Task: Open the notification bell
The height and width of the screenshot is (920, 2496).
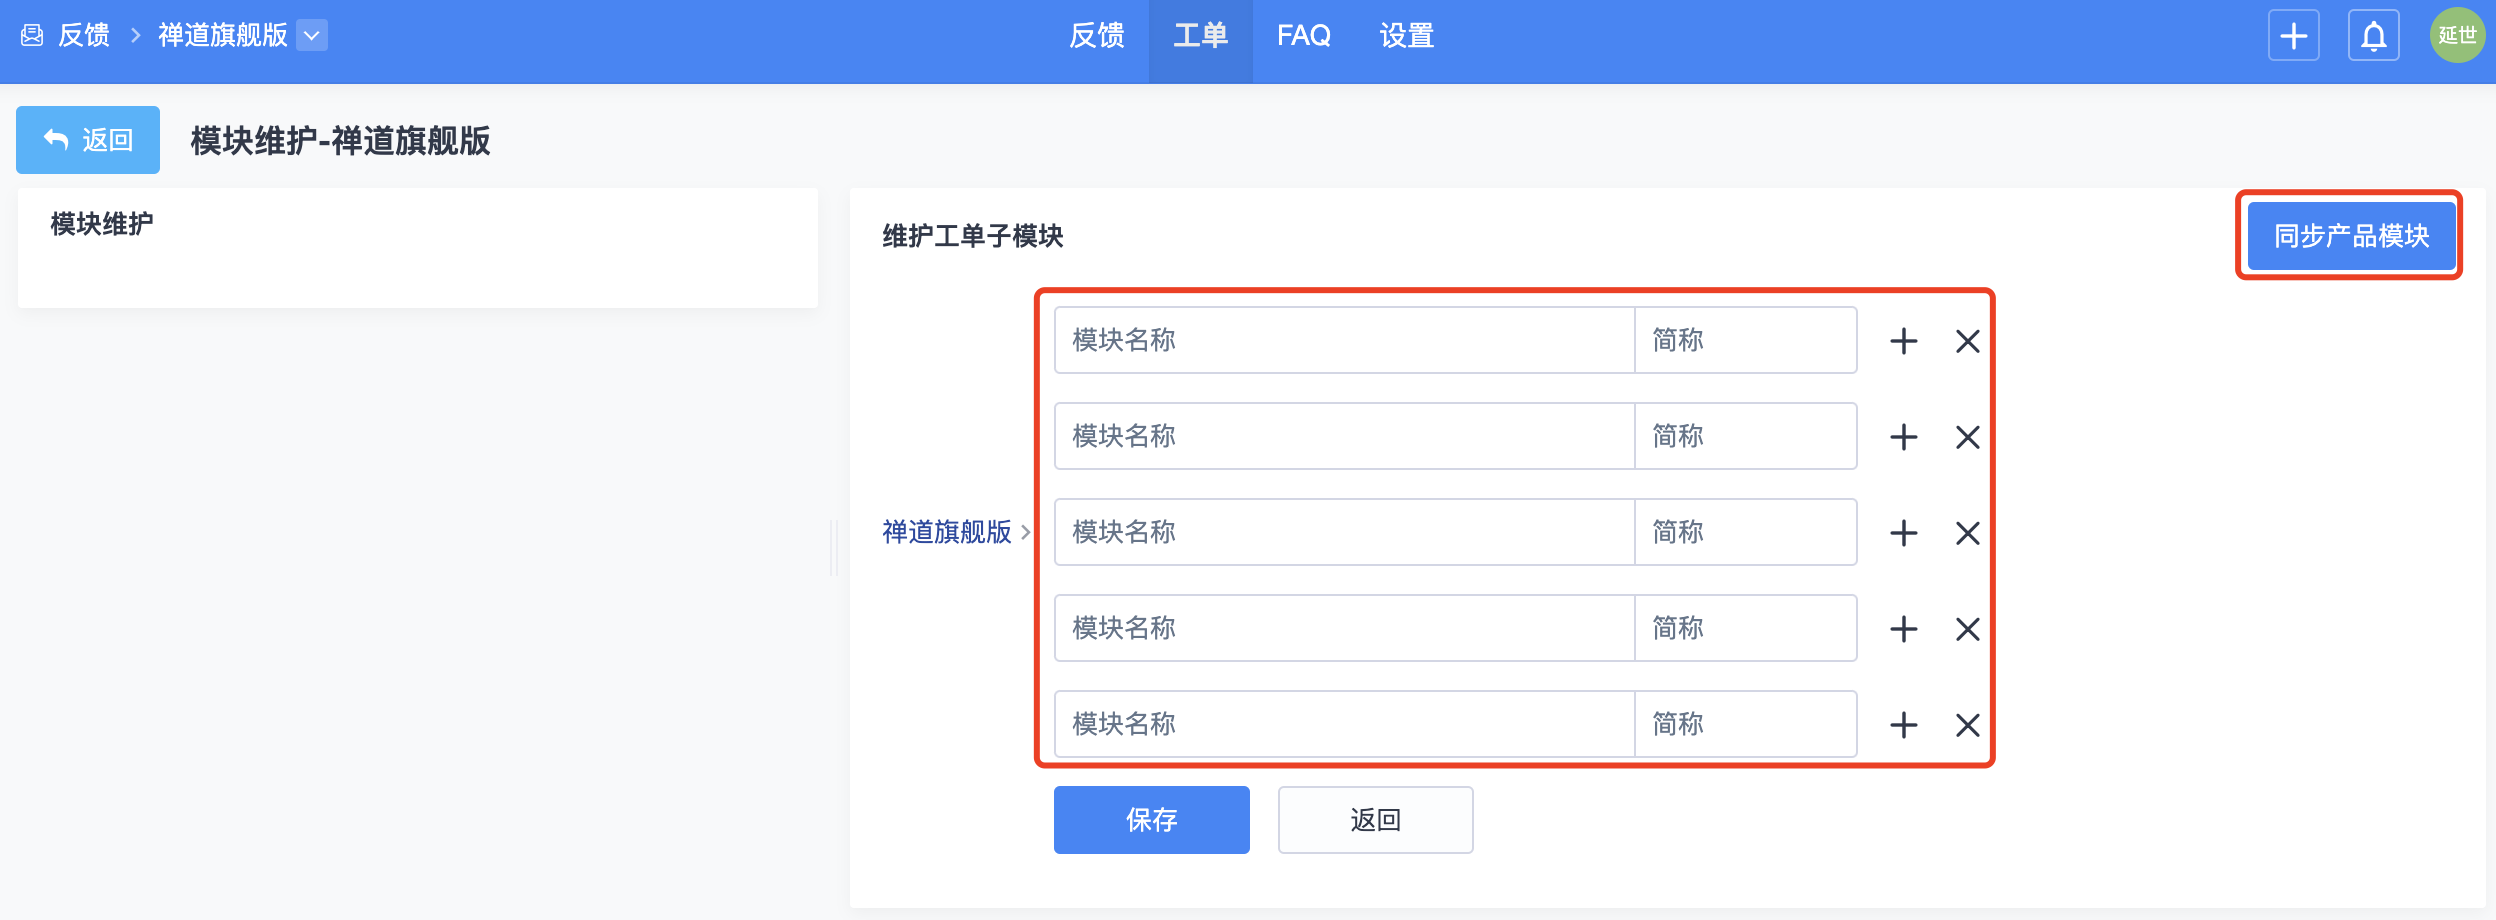Action: [2373, 36]
